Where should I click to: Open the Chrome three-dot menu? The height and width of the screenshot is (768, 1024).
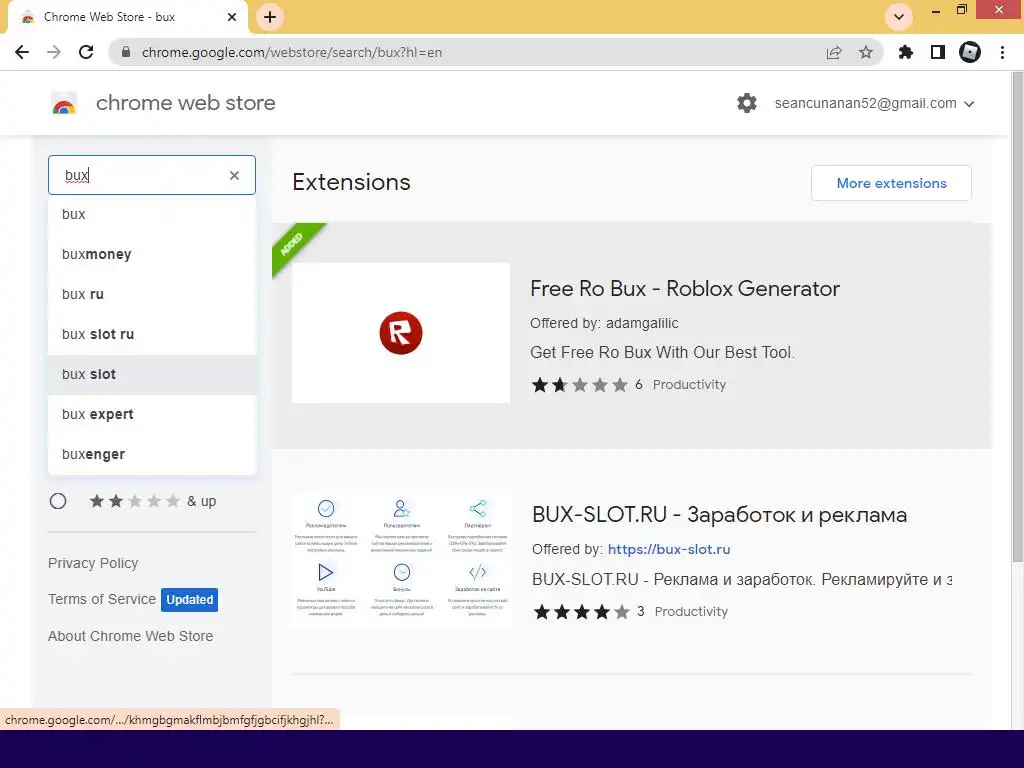point(1002,52)
